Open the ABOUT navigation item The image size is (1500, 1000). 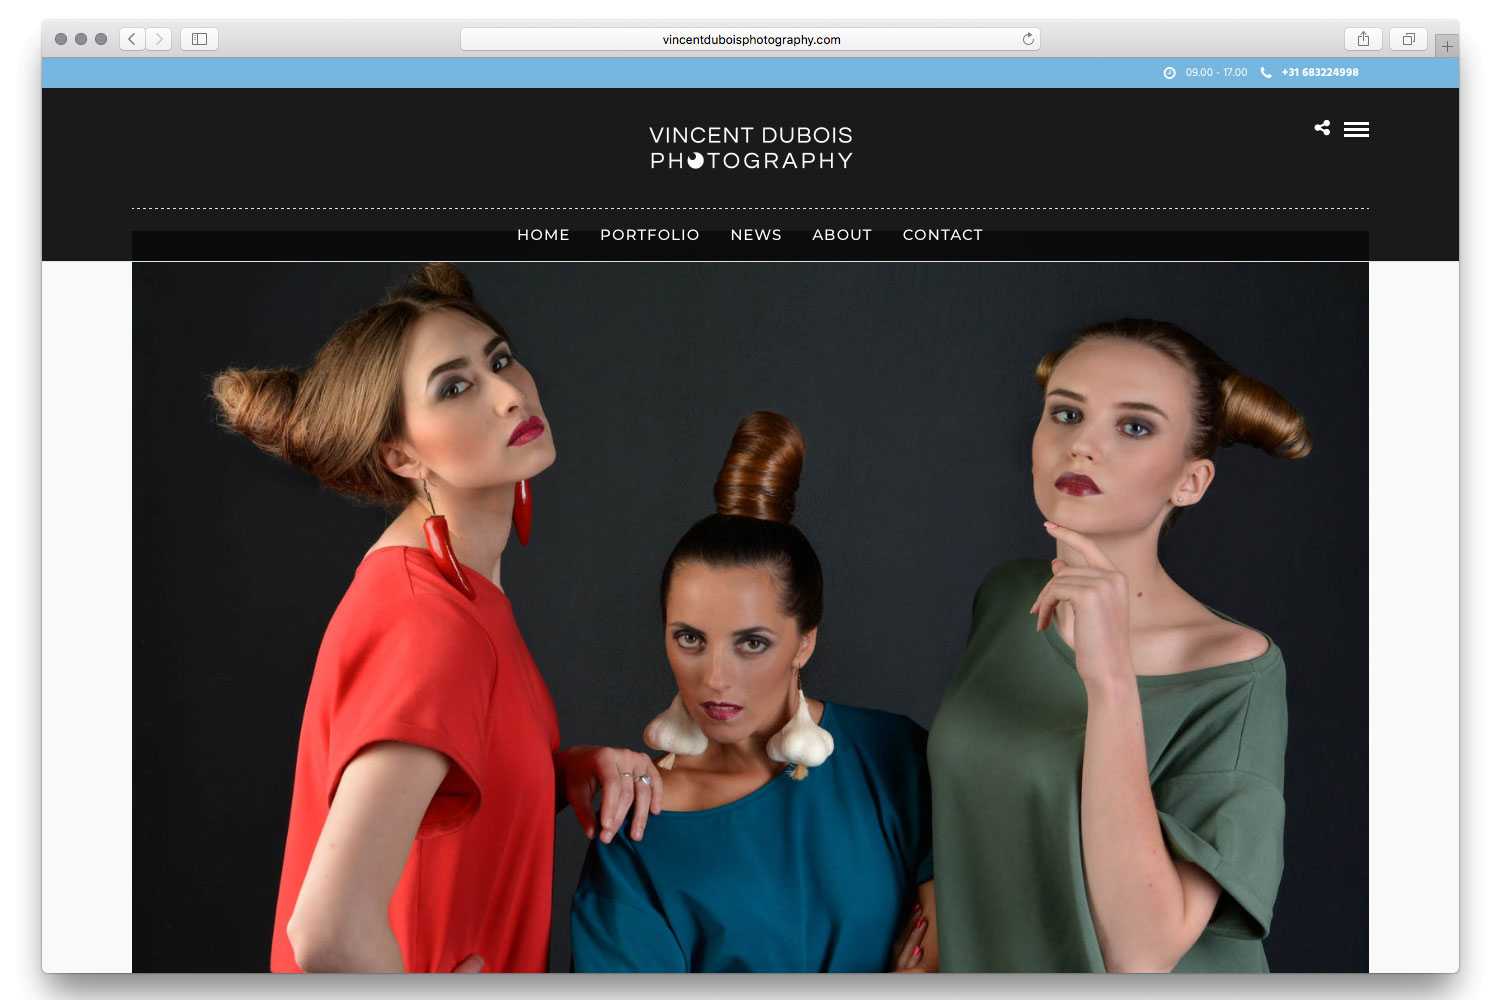point(842,235)
